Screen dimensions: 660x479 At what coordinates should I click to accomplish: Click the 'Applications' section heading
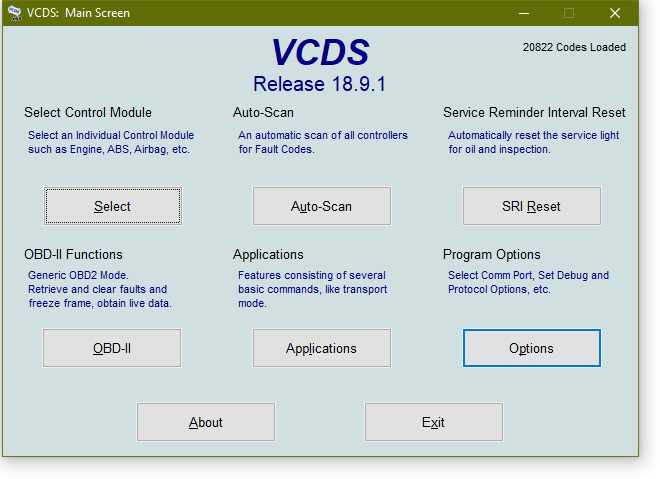tap(268, 254)
